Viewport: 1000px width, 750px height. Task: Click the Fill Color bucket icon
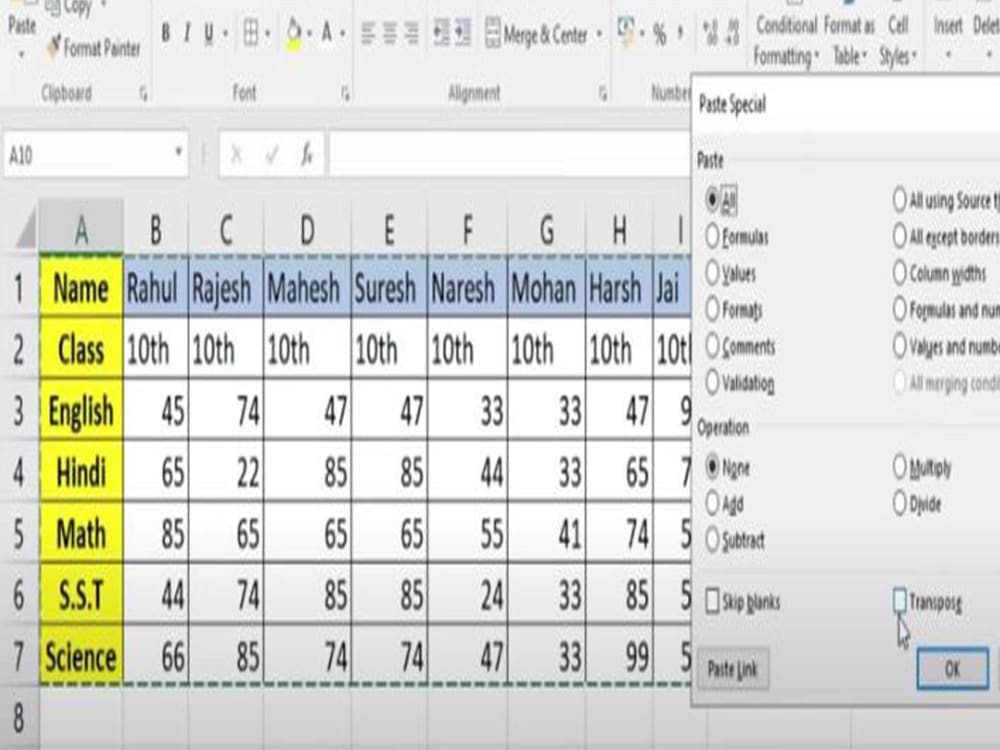293,33
